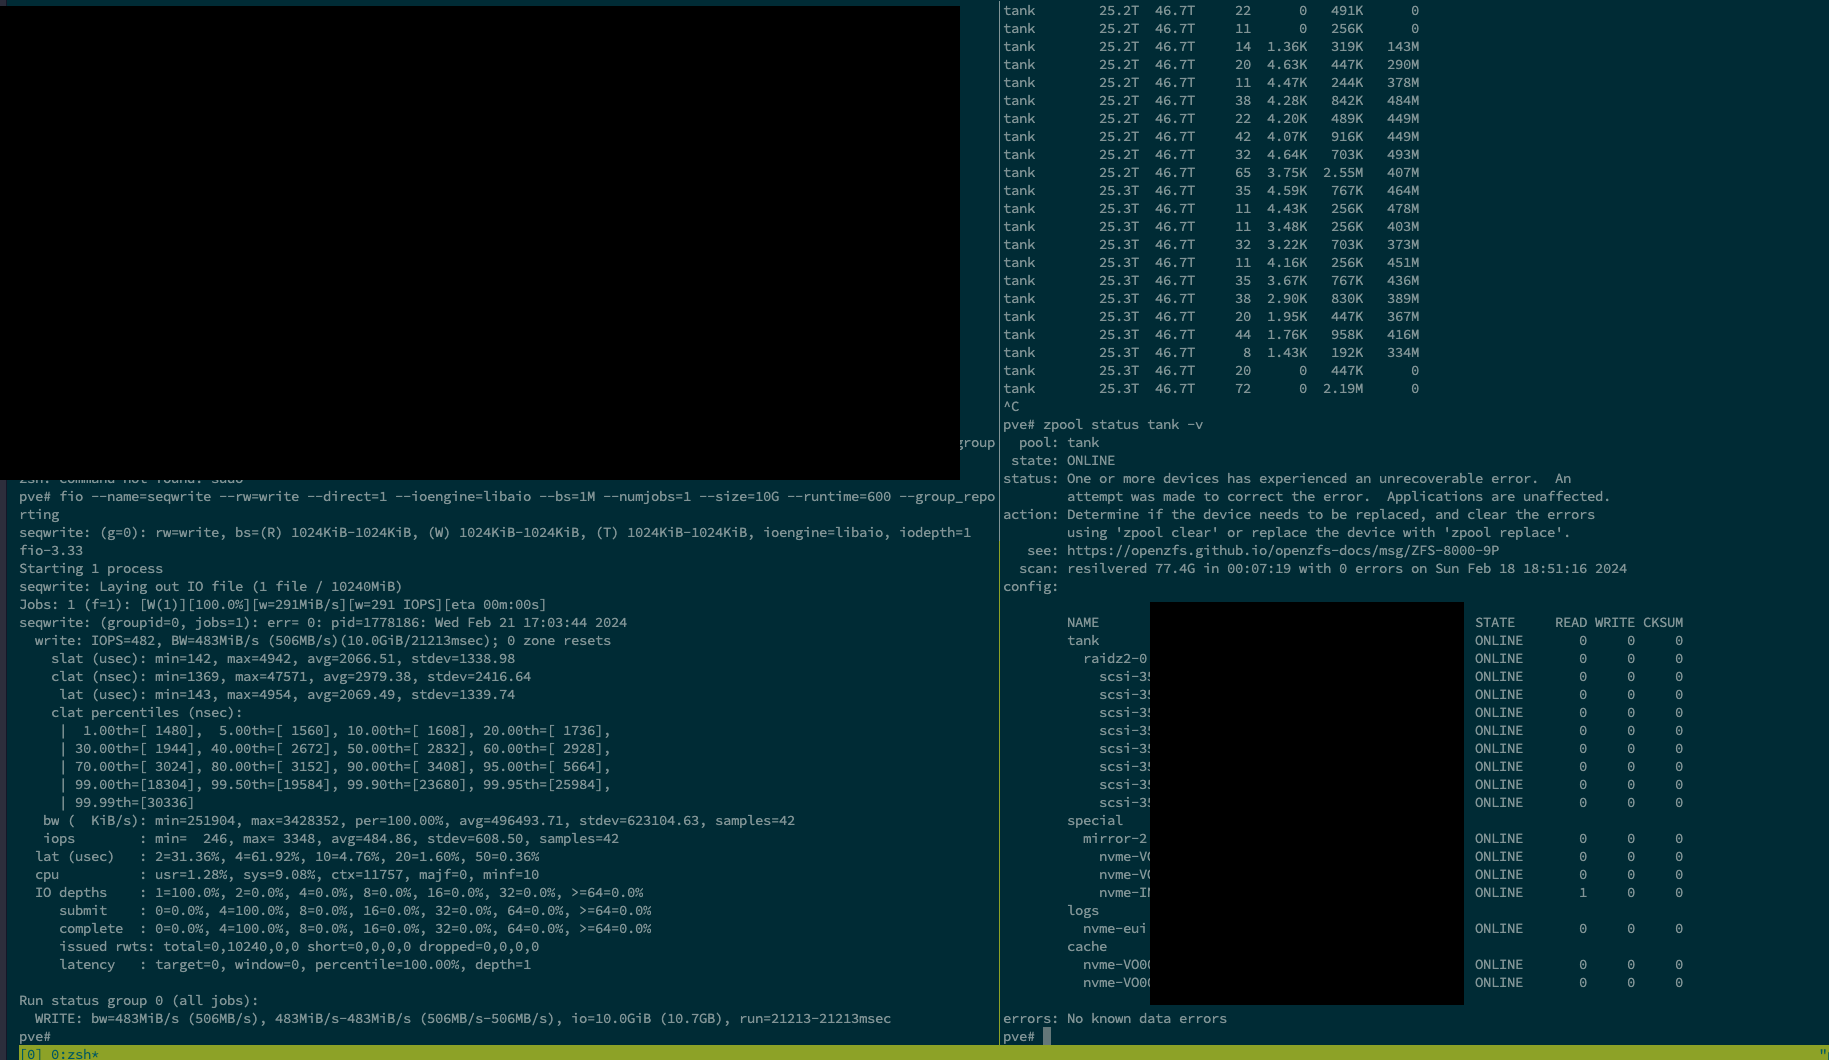This screenshot has height=1060, width=1829.
Task: Click the '2.19M' read bandwidth value
Action: click(1343, 388)
